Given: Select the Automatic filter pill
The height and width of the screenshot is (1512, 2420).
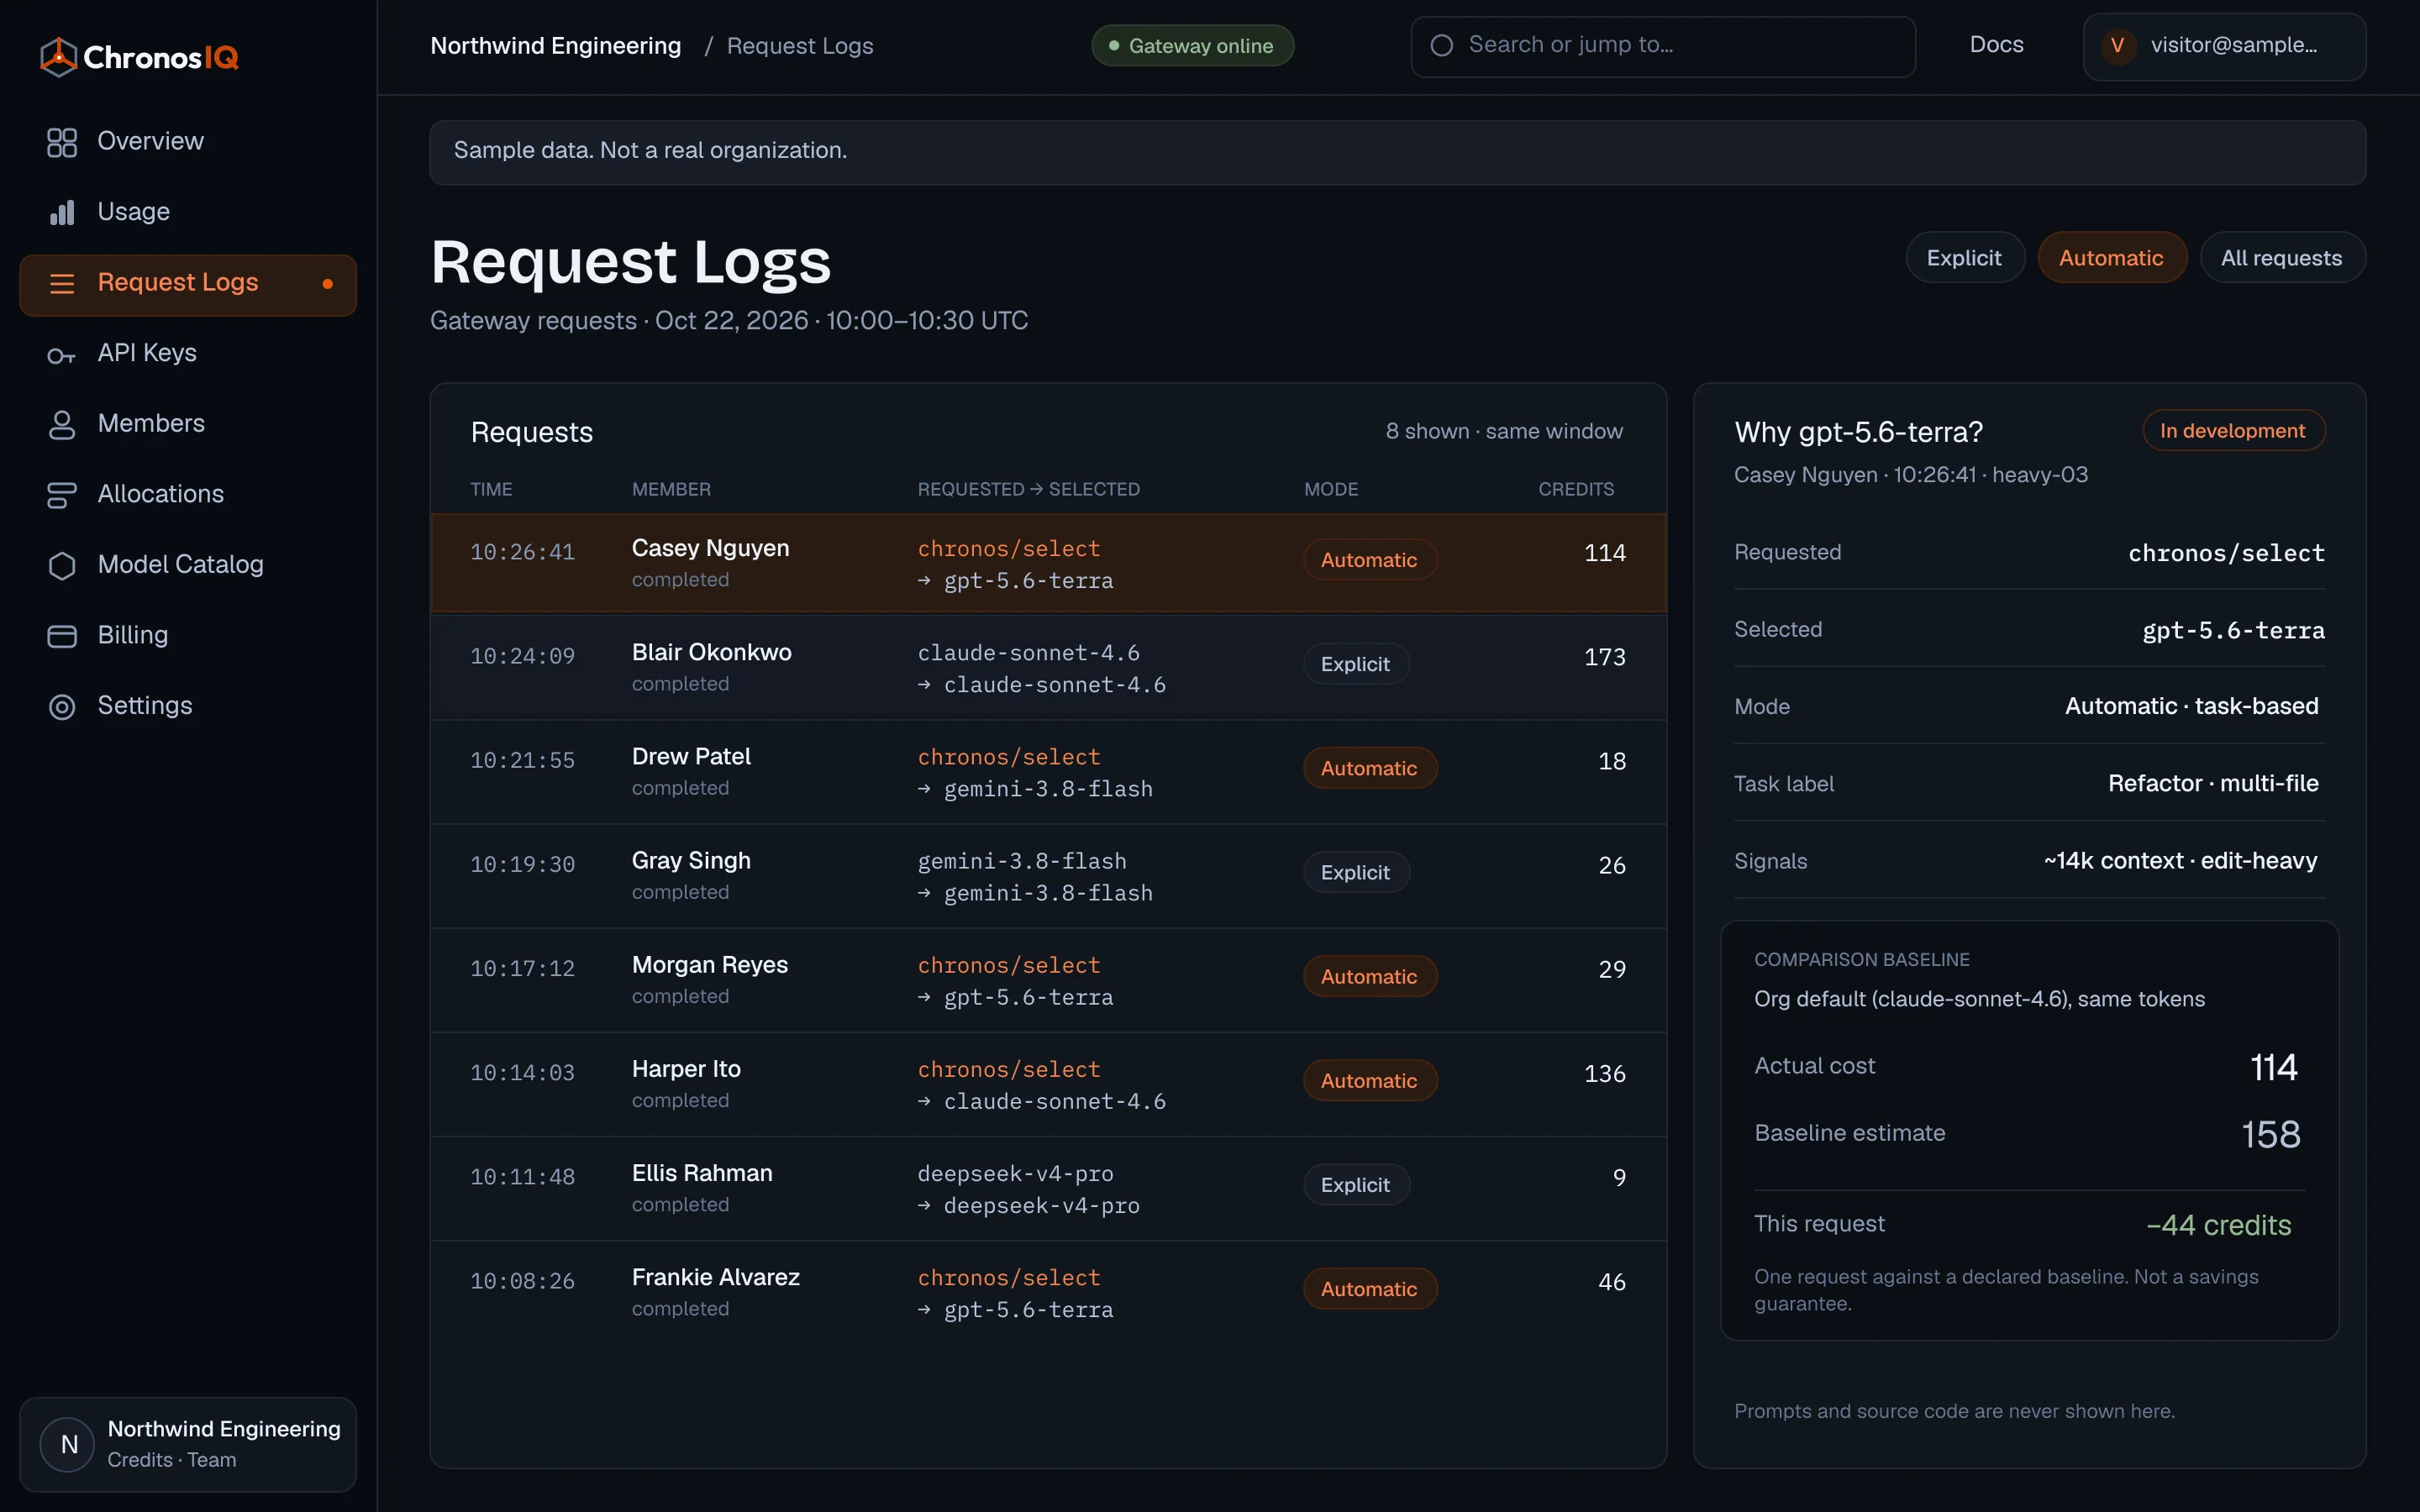Looking at the screenshot, I should pos(2111,258).
